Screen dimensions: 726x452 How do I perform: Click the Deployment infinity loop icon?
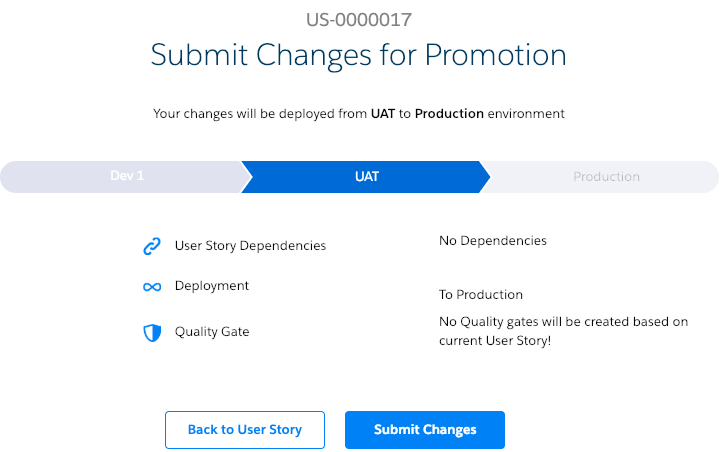tap(152, 287)
